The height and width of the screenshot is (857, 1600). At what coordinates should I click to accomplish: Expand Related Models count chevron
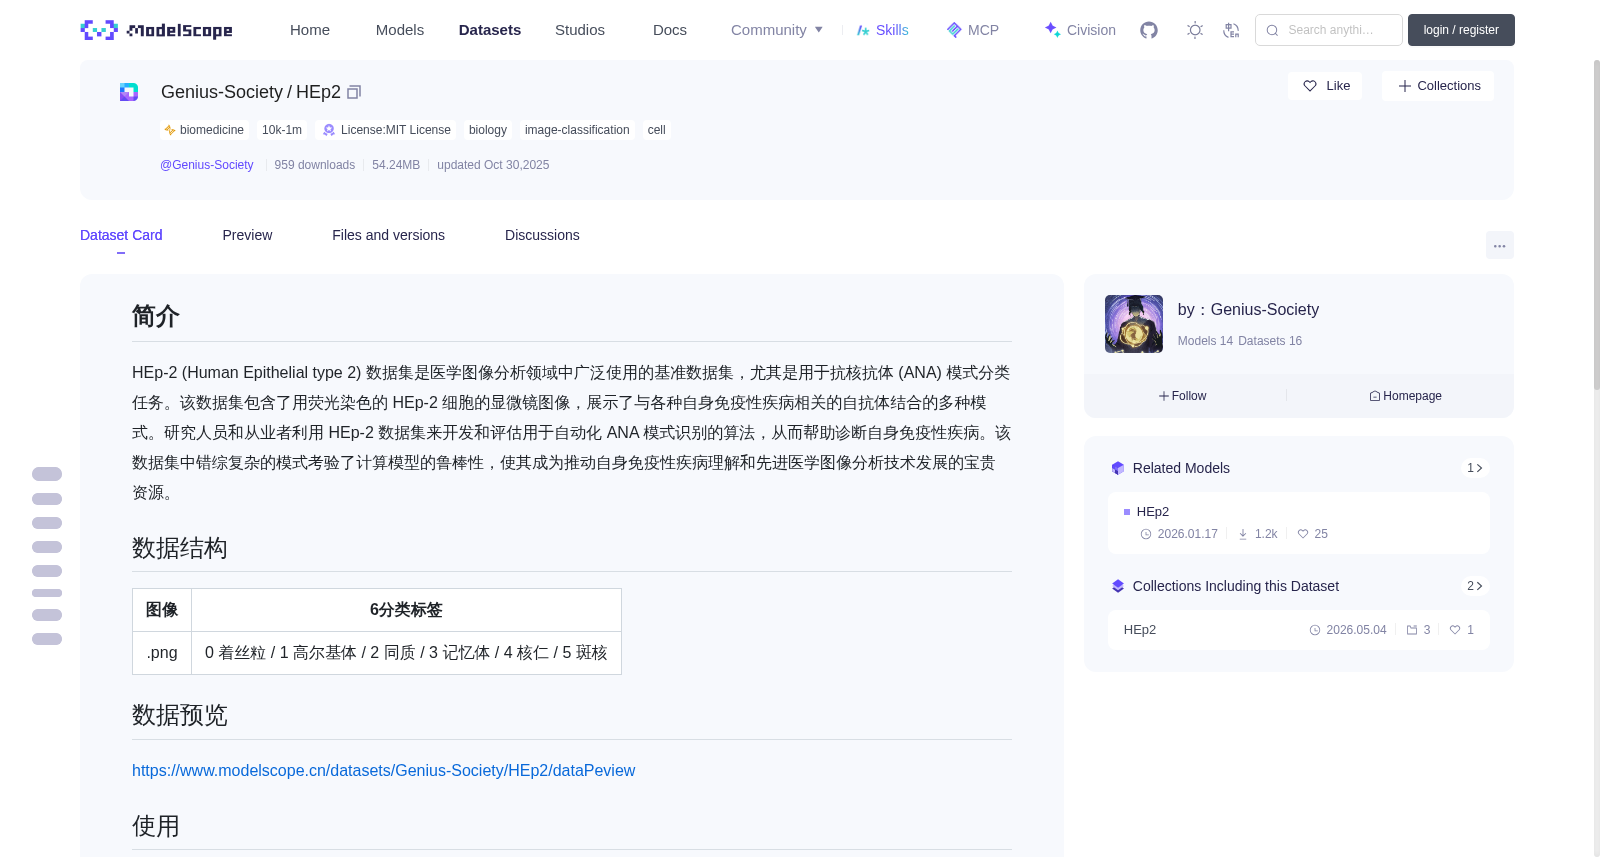(1475, 468)
